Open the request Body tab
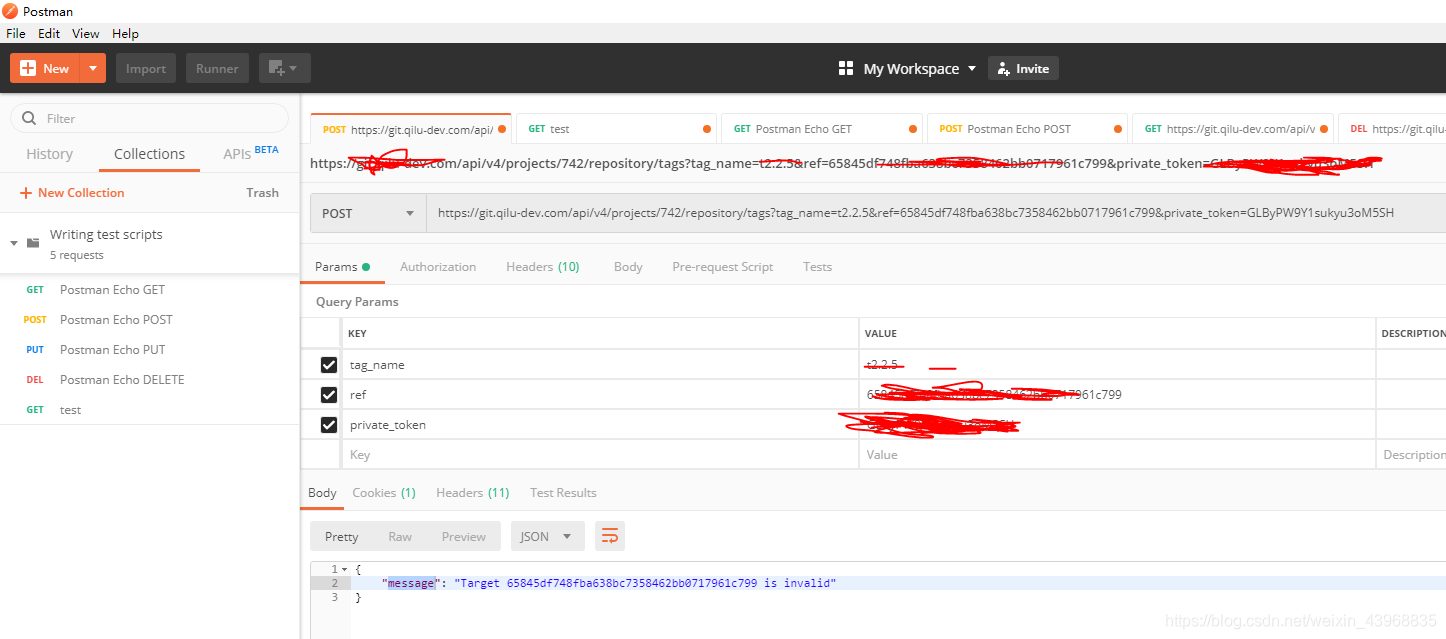Viewport: 1446px width, 639px height. click(x=628, y=267)
